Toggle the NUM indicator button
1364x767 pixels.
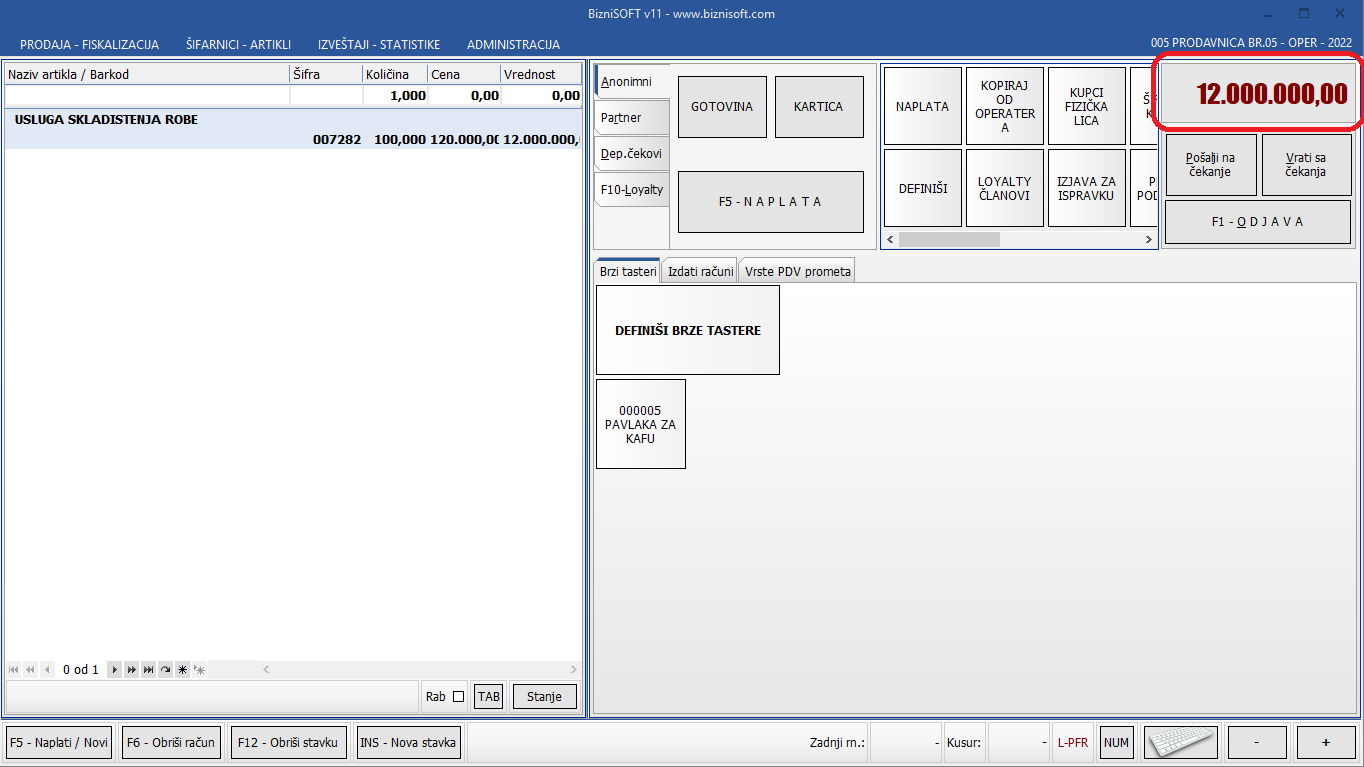(1116, 743)
